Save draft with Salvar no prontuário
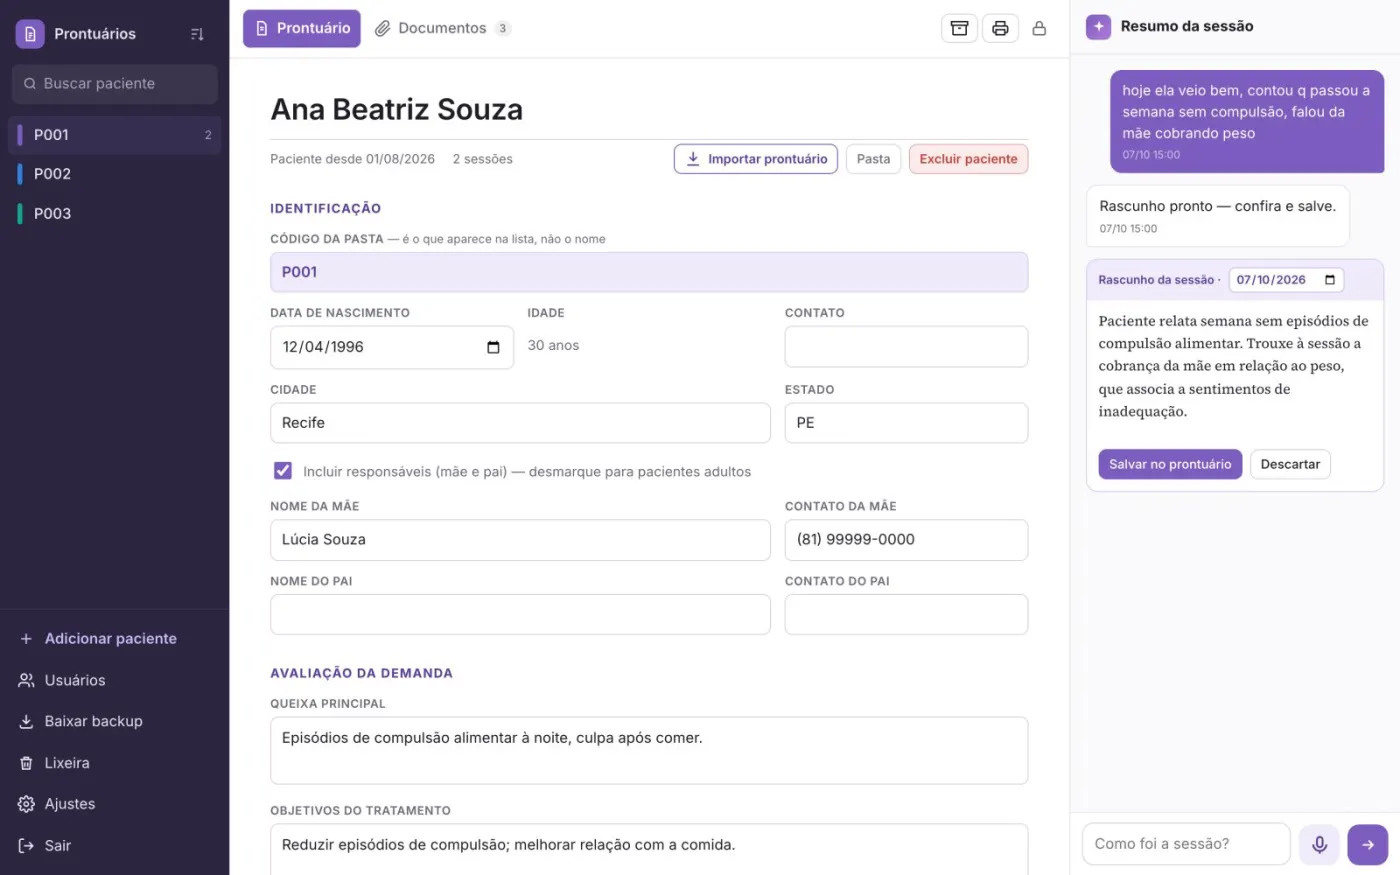 pos(1170,464)
